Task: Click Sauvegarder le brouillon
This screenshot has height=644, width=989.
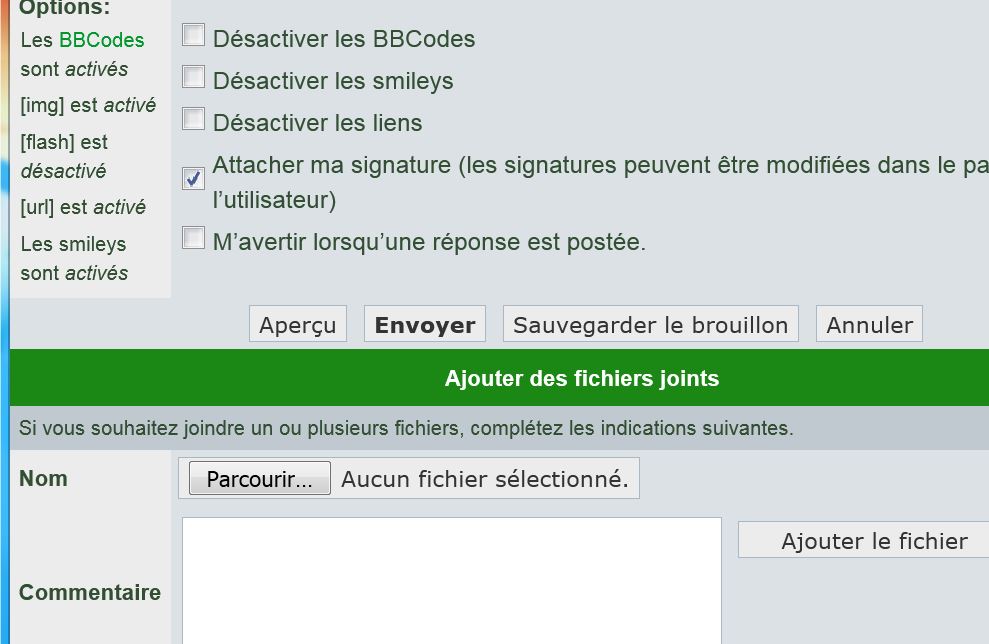Action: coord(650,325)
